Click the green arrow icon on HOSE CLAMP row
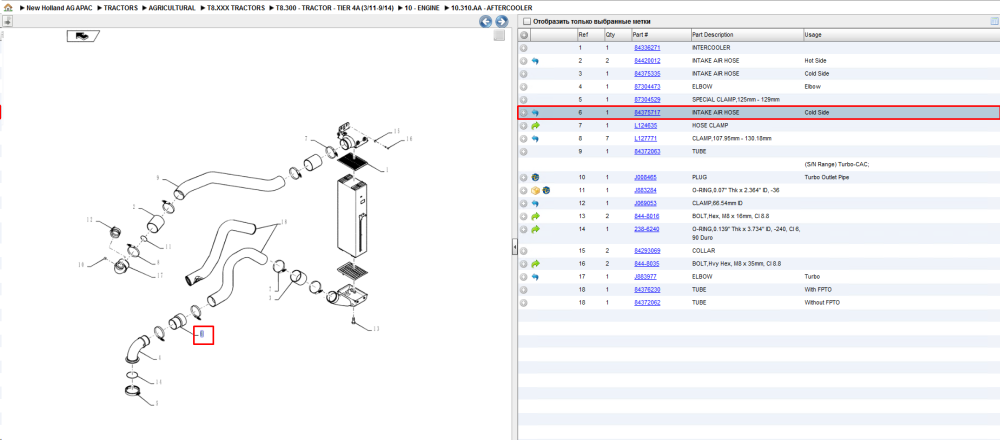 (535, 126)
